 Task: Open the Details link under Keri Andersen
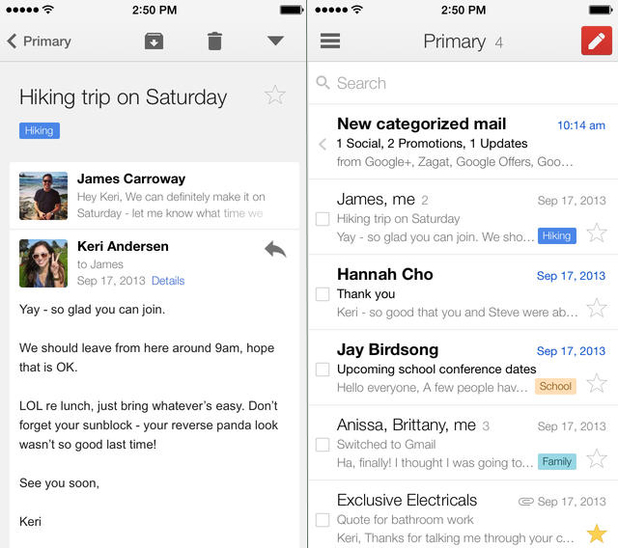168,281
